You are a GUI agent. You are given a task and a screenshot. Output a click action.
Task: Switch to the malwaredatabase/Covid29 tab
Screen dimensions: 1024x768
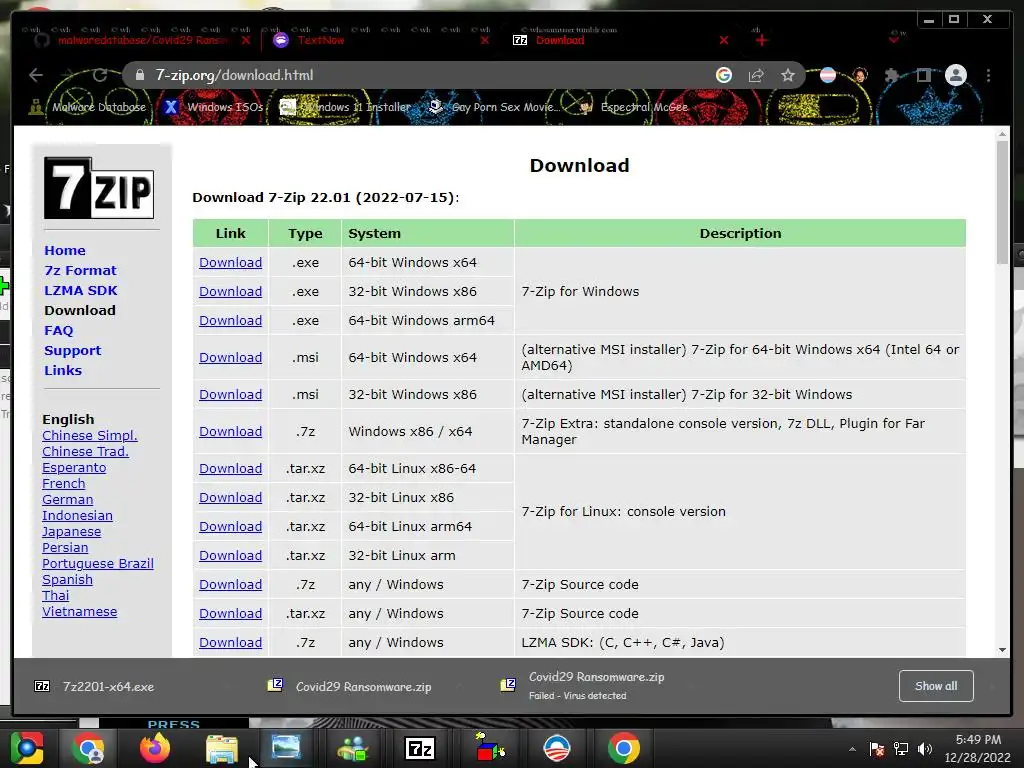pos(141,40)
